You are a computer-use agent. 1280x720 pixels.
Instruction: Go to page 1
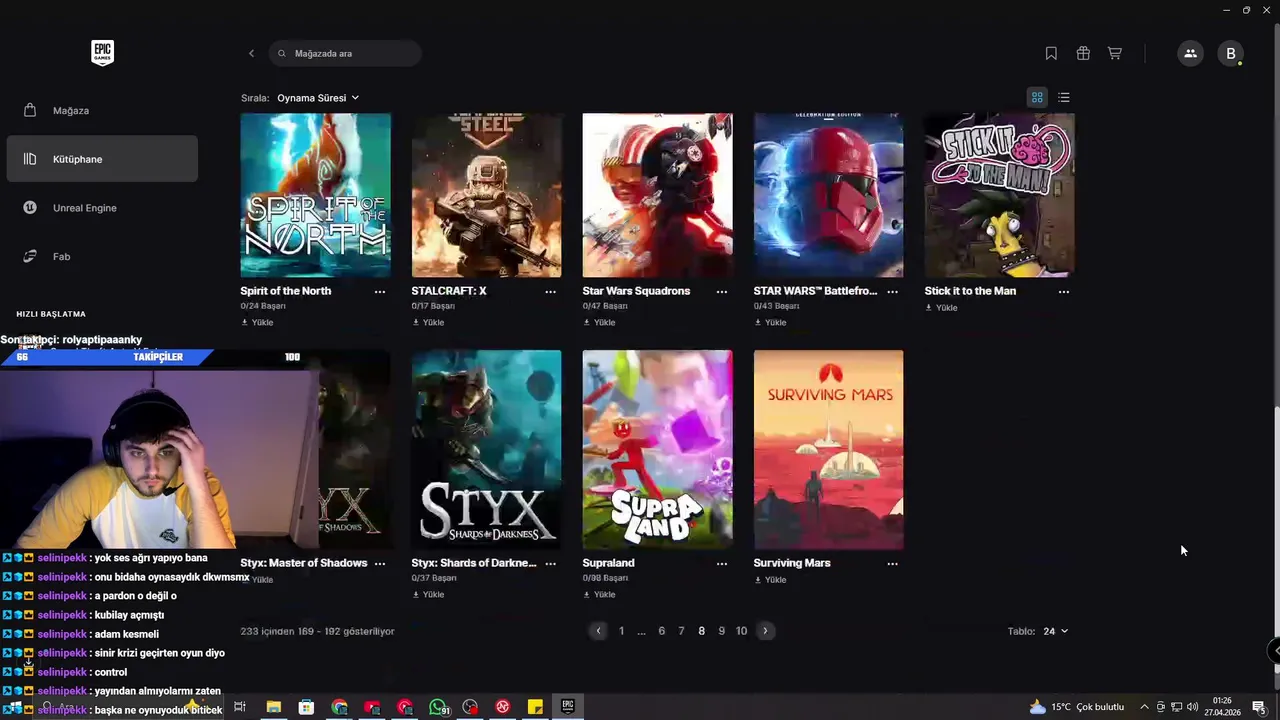[x=621, y=631]
